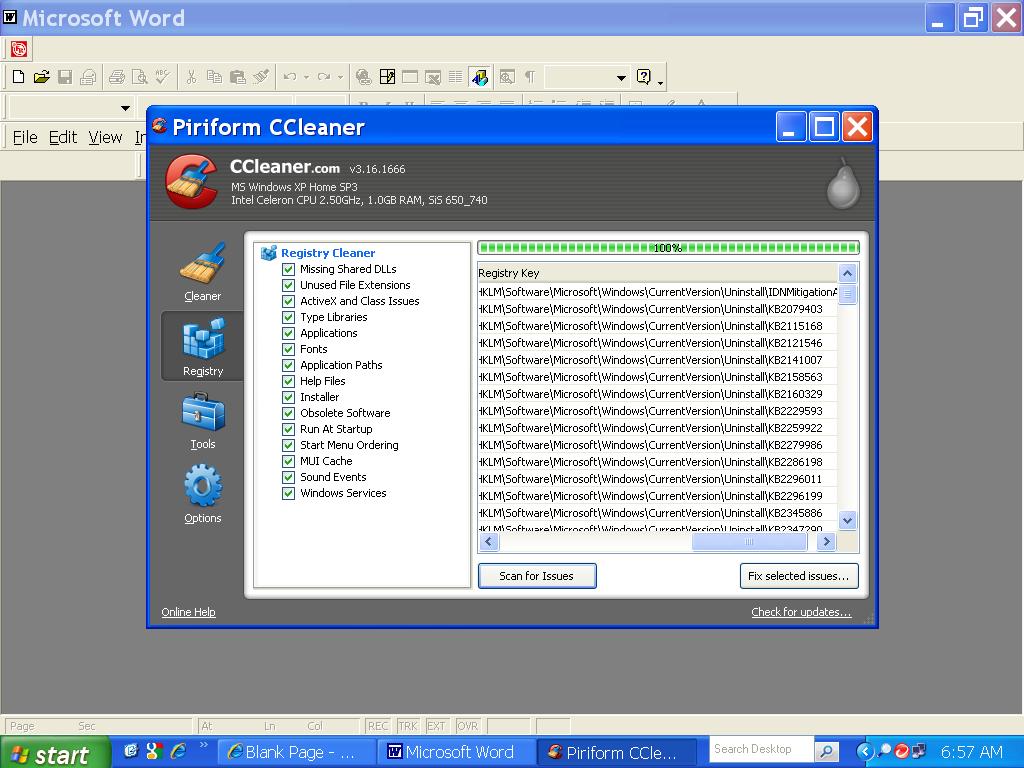
Task: Click the red icon above Word's toolbar
Action: [19, 49]
